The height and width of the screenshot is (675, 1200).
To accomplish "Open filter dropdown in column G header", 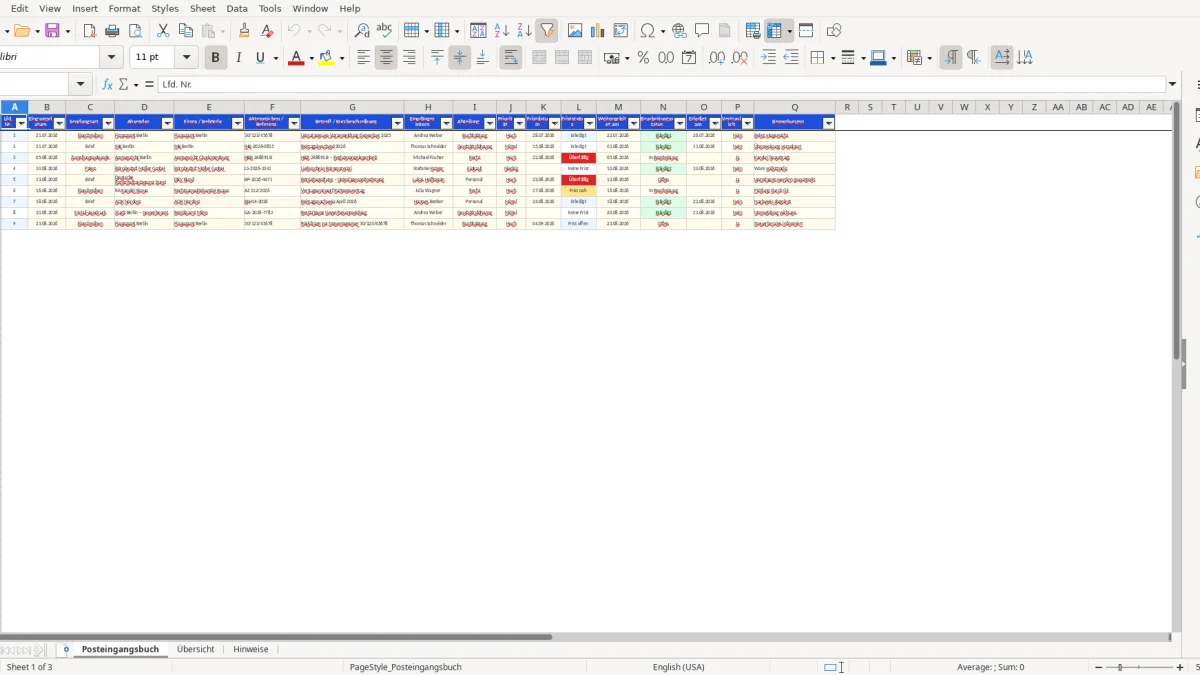I will [397, 123].
